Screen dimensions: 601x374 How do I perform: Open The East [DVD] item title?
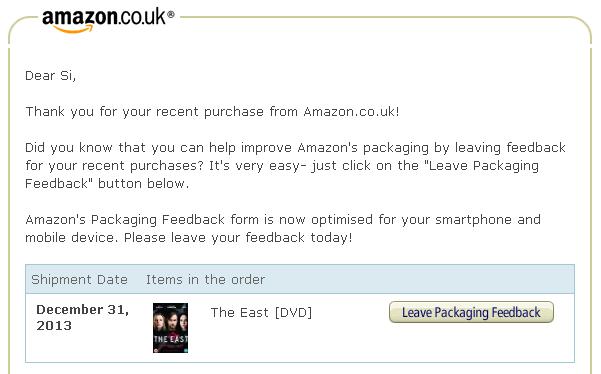[261, 313]
